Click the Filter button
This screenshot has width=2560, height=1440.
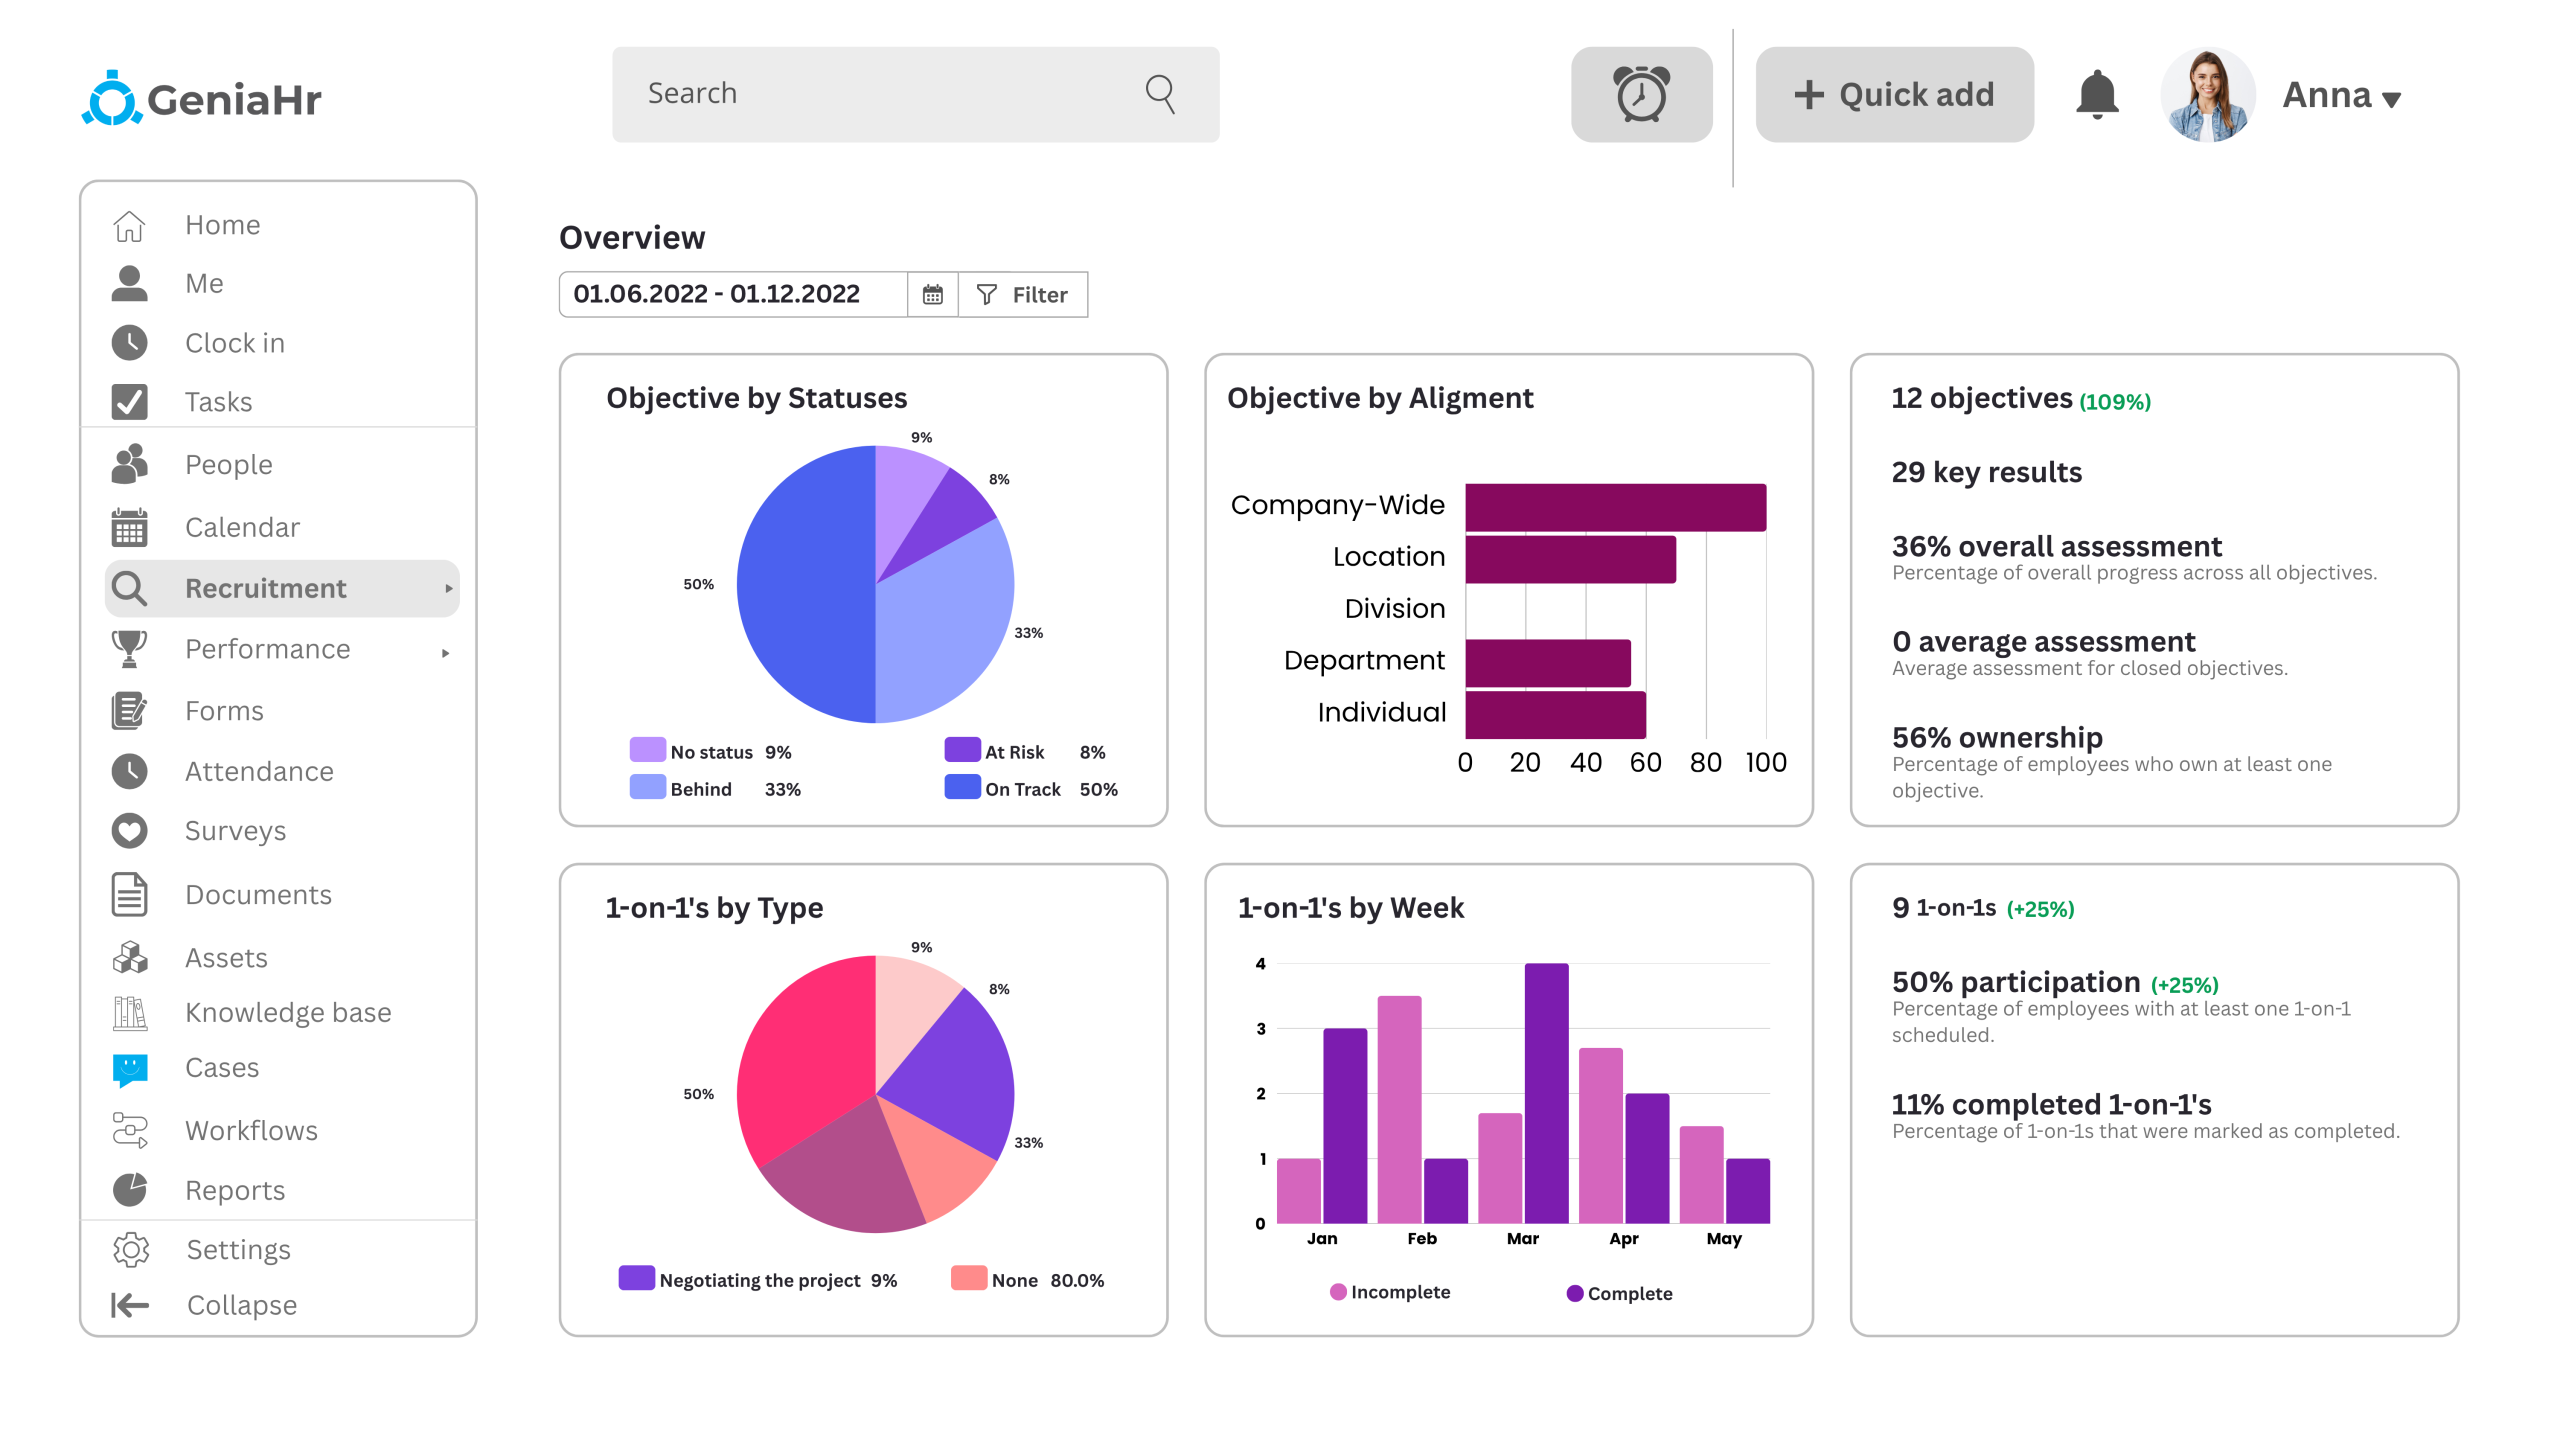pos(1023,294)
